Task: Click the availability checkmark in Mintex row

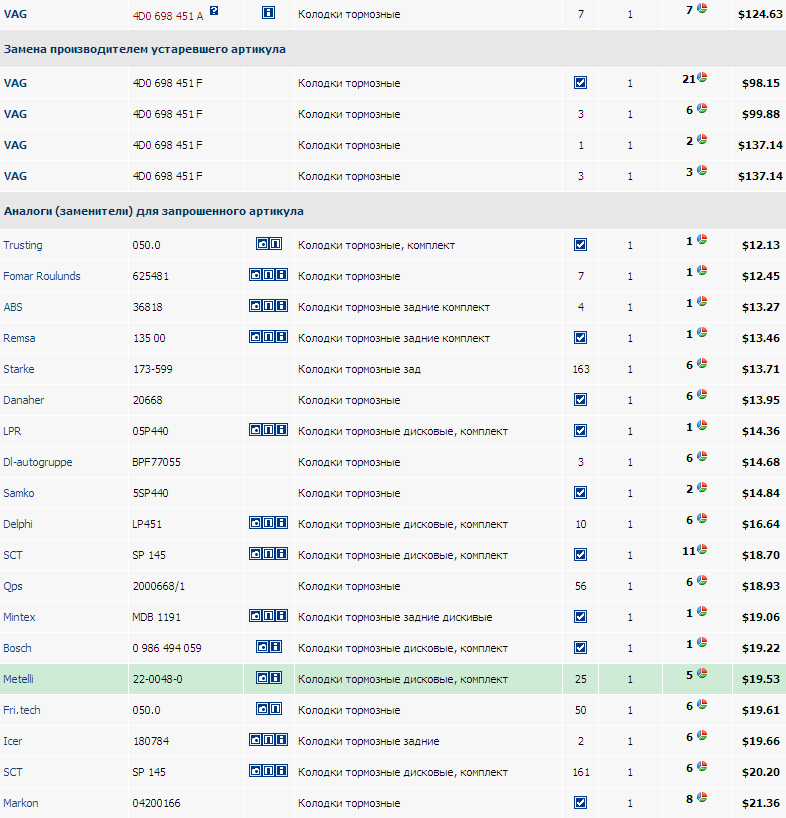Action: pyautogui.click(x=581, y=617)
